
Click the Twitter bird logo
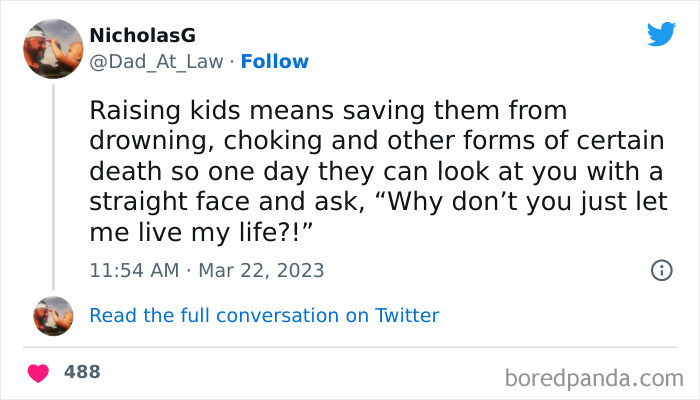click(x=661, y=34)
